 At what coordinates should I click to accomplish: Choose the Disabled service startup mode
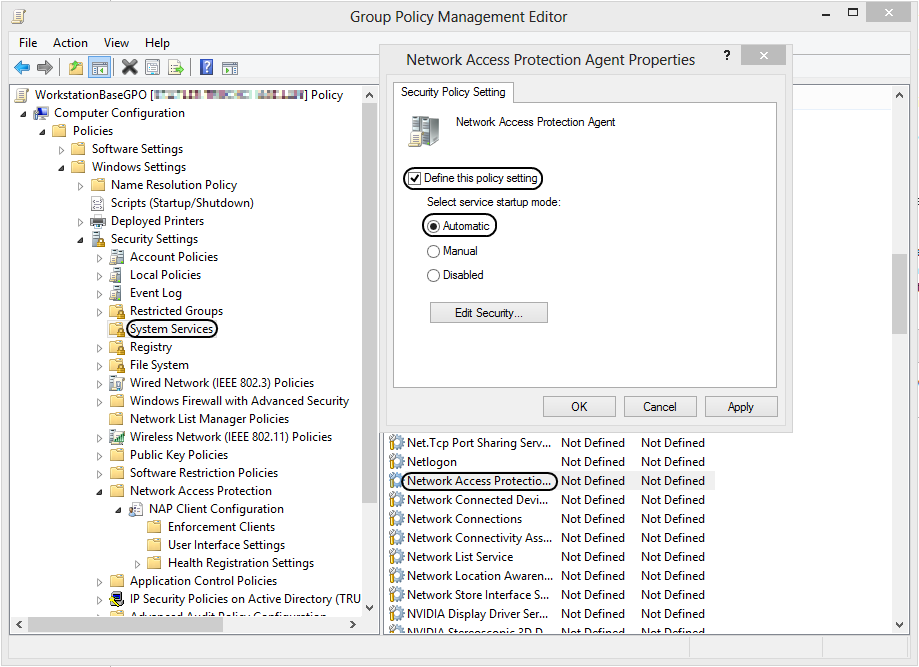click(x=433, y=275)
